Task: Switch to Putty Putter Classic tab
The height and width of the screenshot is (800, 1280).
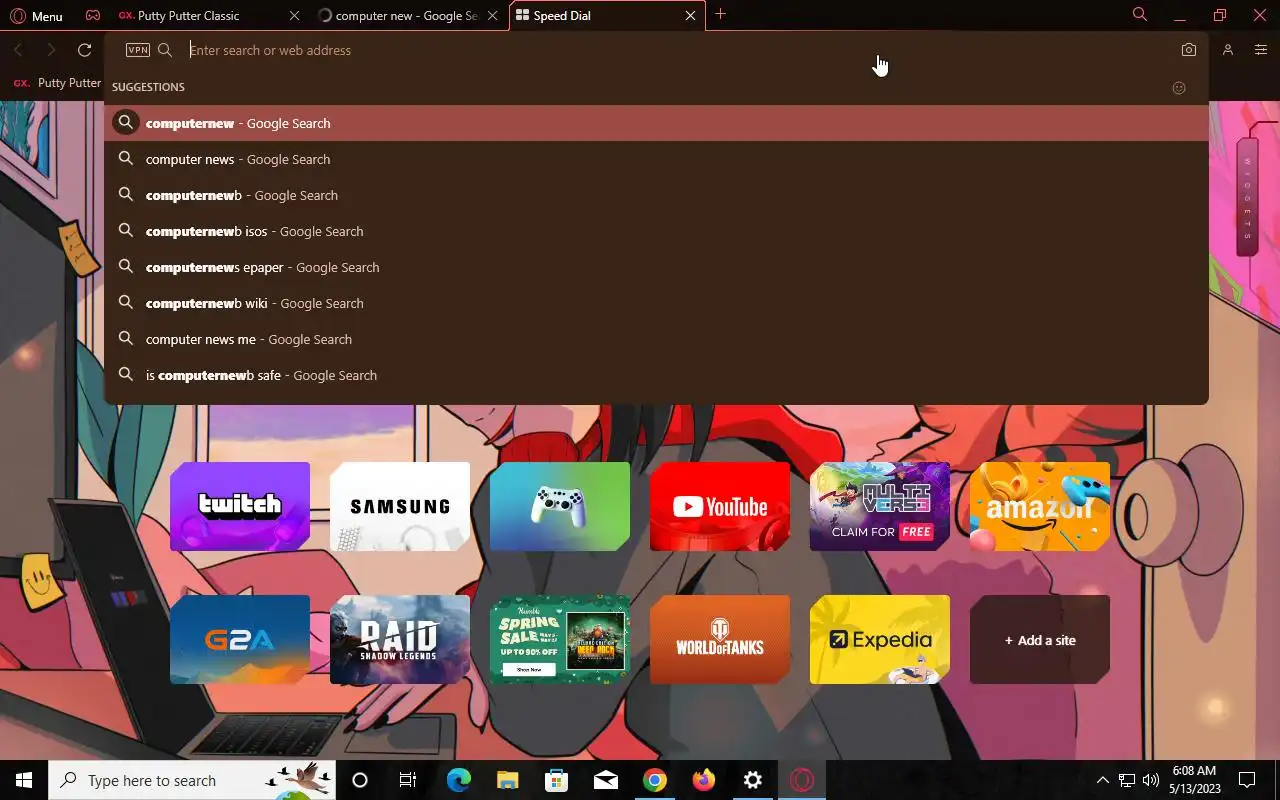Action: (188, 16)
